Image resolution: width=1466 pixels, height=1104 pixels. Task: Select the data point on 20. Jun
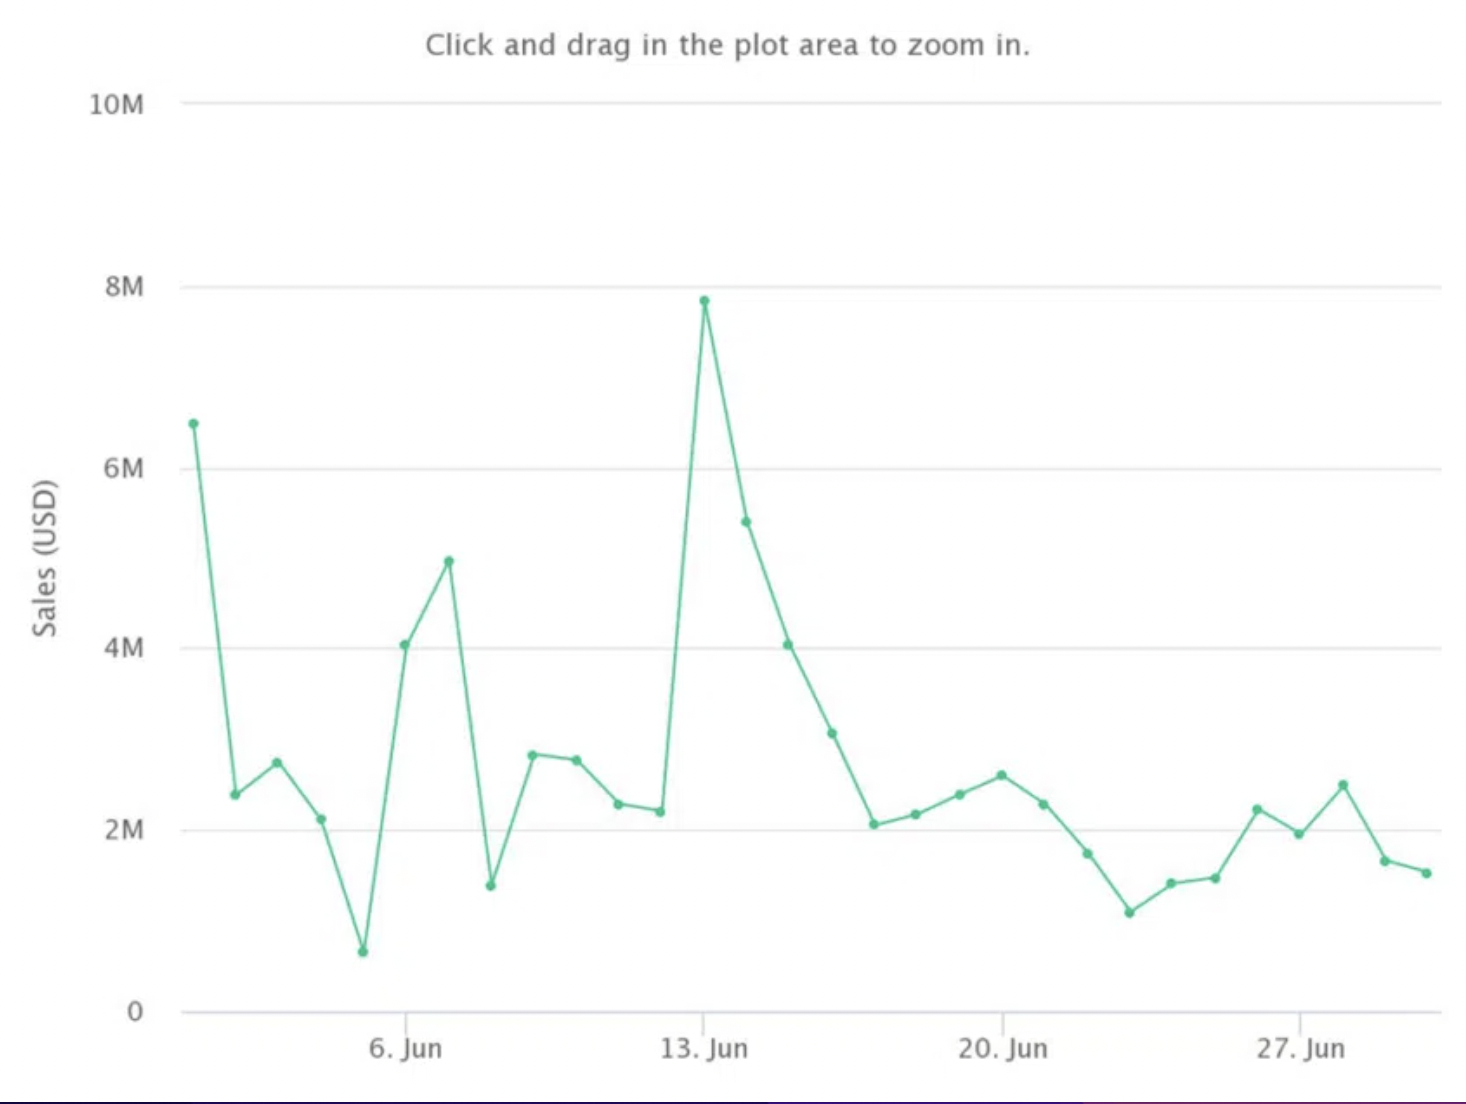(x=1002, y=775)
